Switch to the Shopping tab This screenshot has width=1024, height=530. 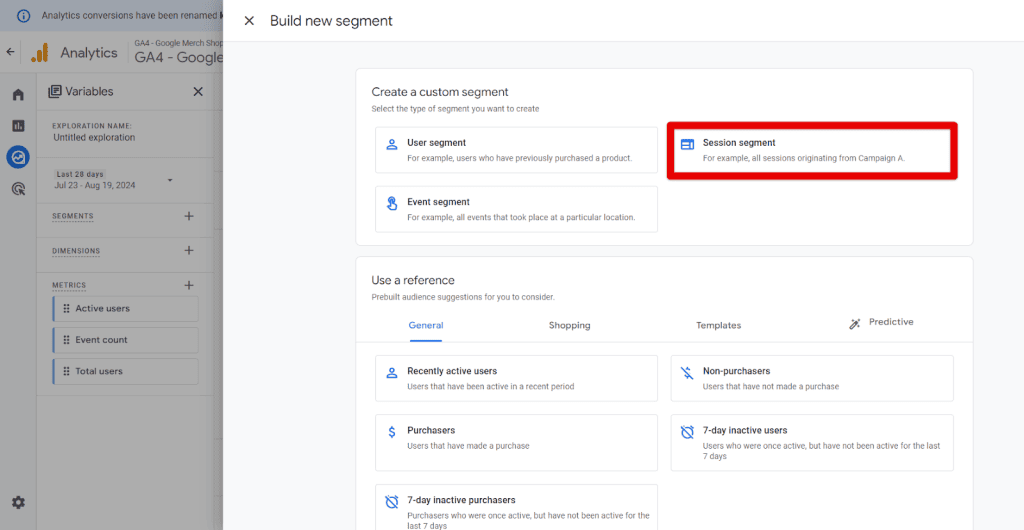pyautogui.click(x=569, y=325)
